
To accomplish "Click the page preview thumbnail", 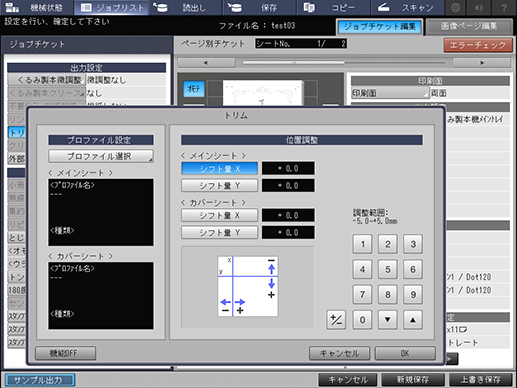I will 263,93.
